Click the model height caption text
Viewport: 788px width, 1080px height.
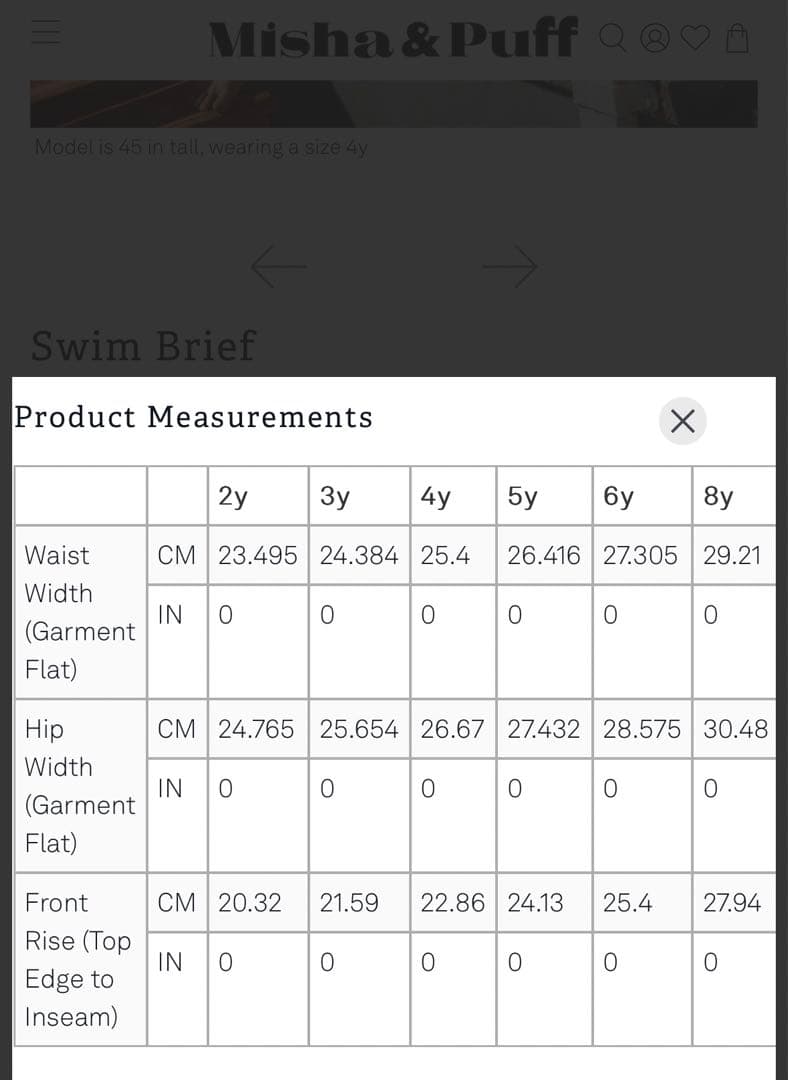click(201, 147)
